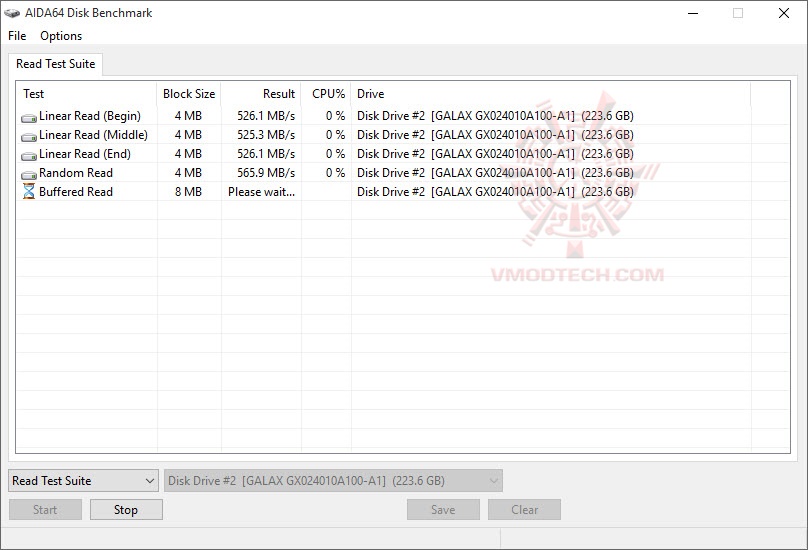Select the Read Test Suite tab
The image size is (808, 550).
coord(56,64)
